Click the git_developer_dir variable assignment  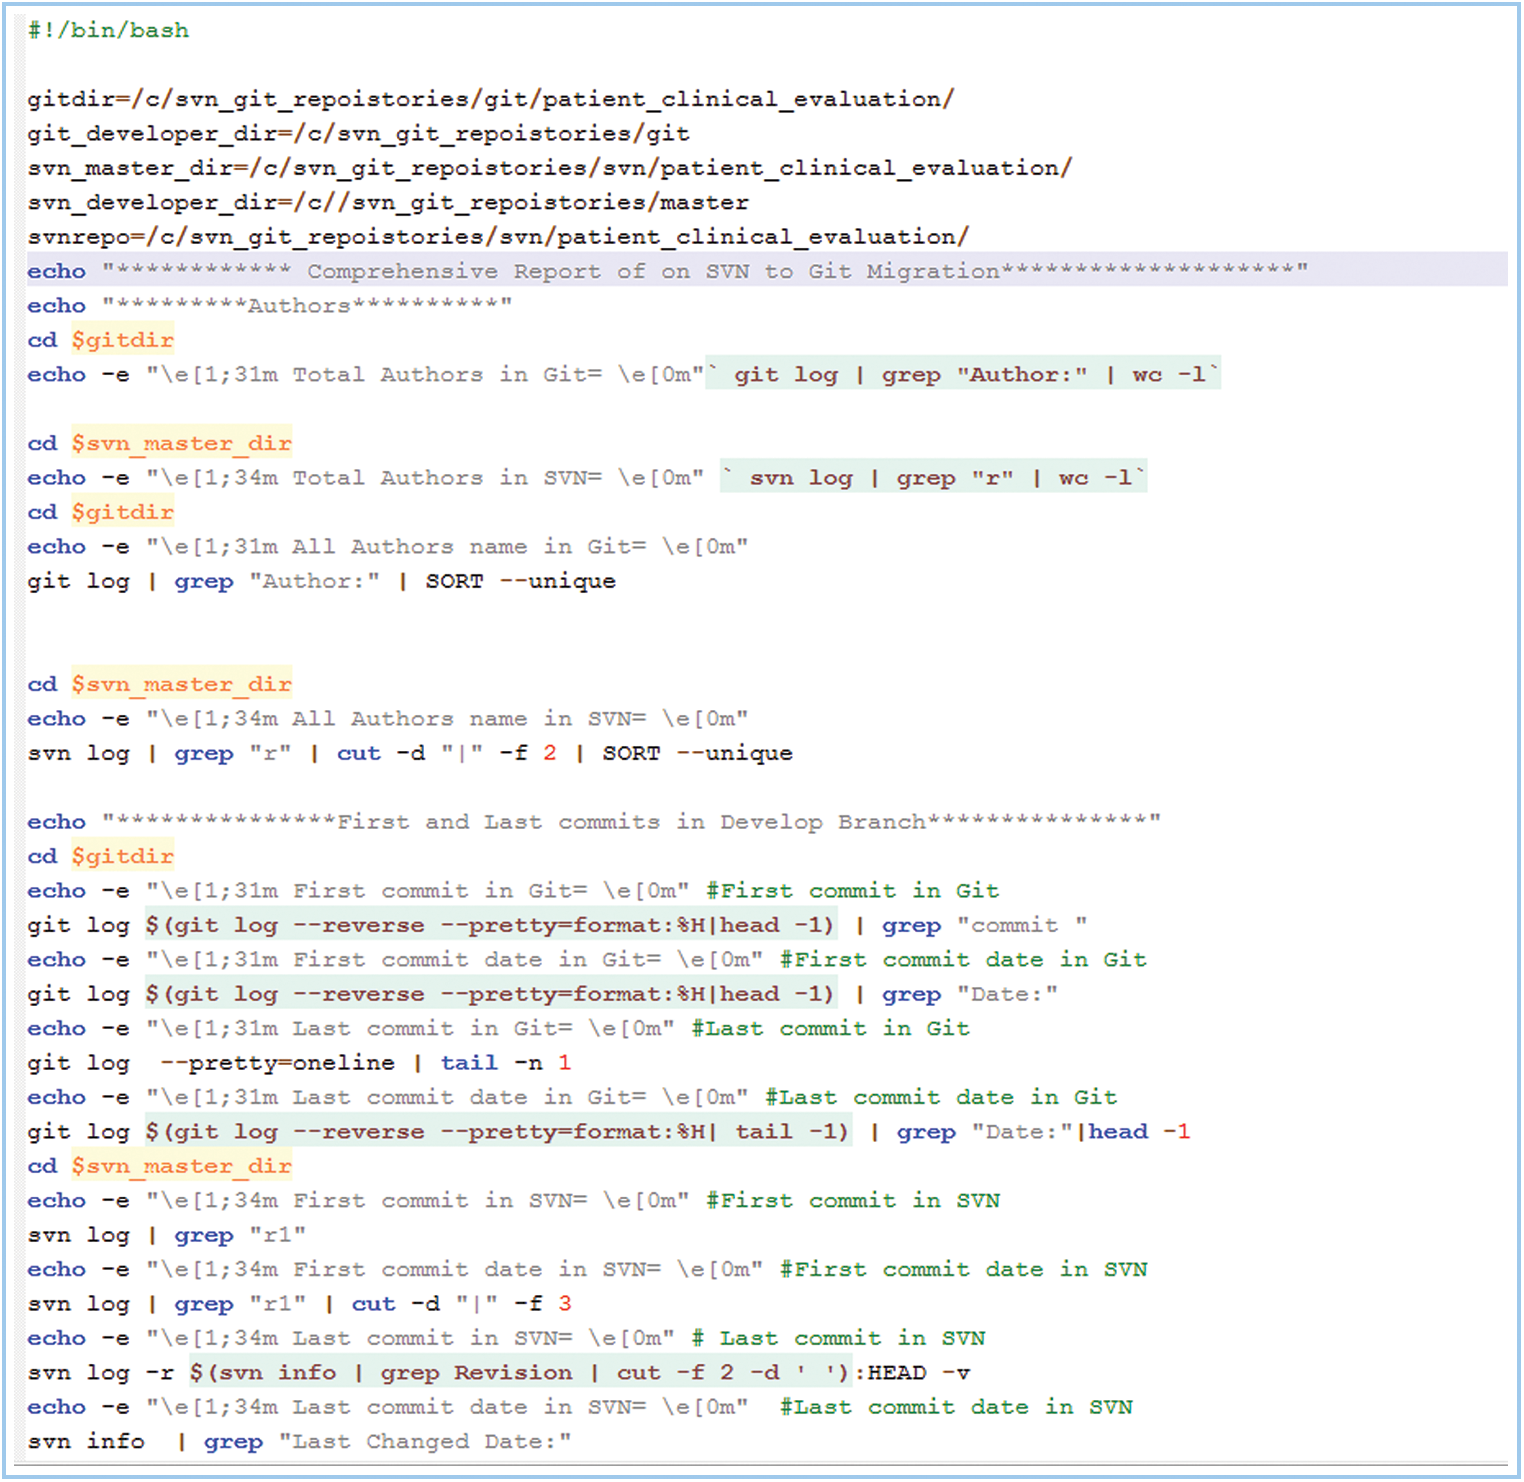coord(358,134)
